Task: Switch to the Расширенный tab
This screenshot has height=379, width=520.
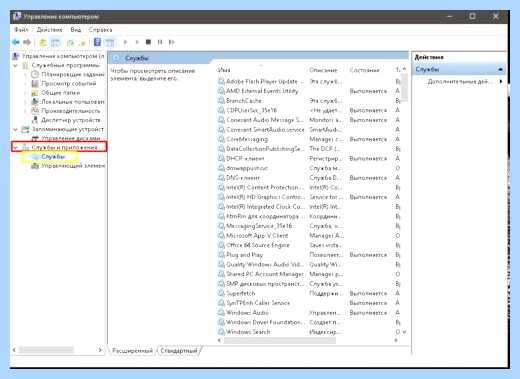Action: click(x=132, y=351)
